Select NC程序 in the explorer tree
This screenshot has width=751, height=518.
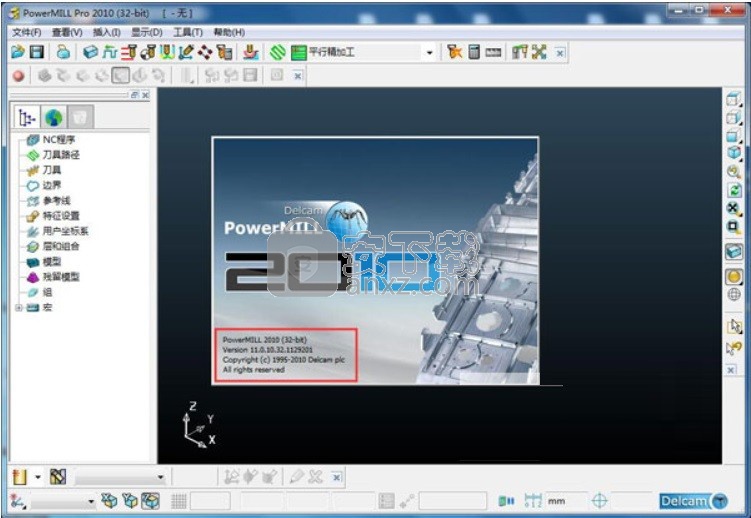[x=58, y=139]
